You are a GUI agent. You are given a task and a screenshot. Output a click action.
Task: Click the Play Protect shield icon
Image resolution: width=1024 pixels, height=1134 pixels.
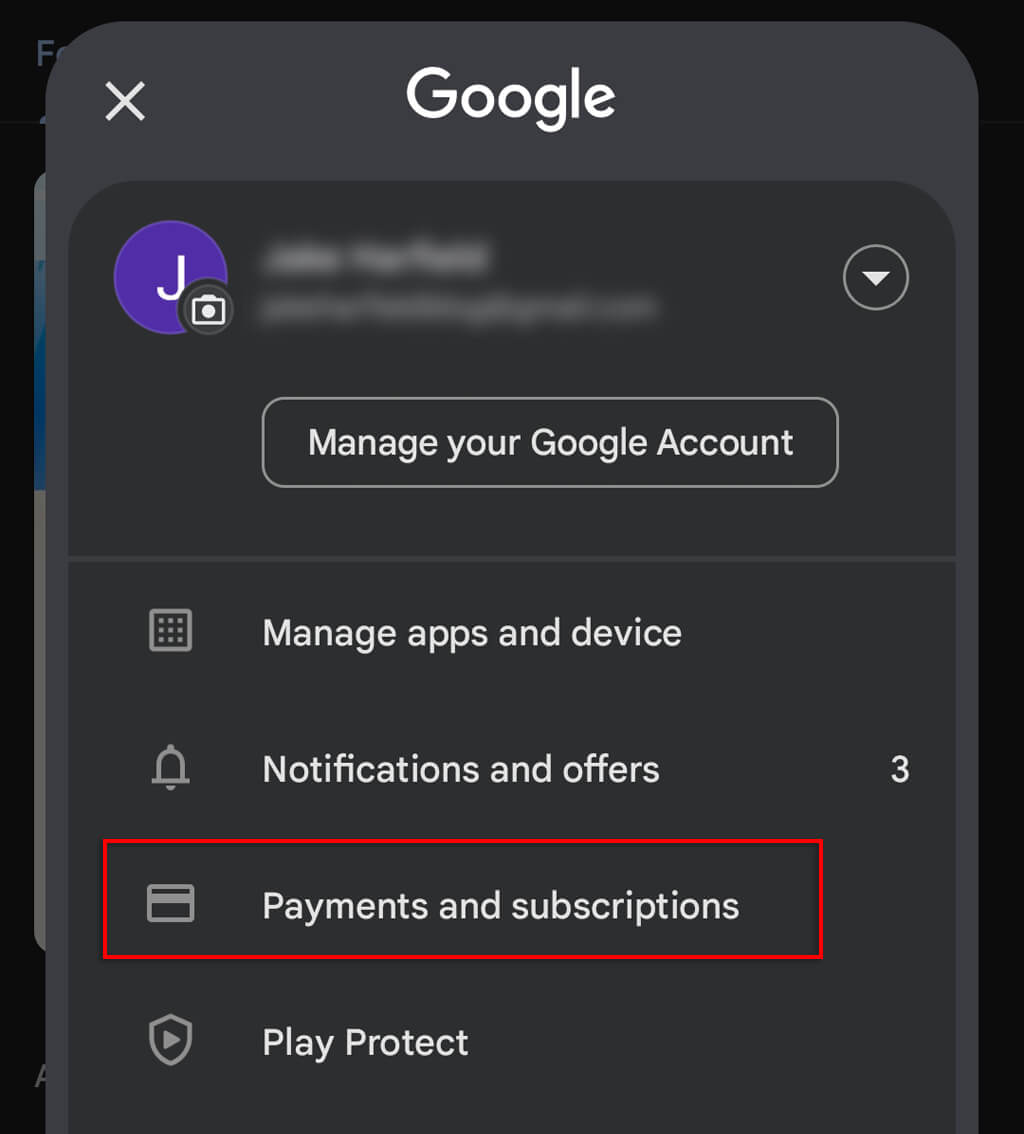click(170, 1042)
